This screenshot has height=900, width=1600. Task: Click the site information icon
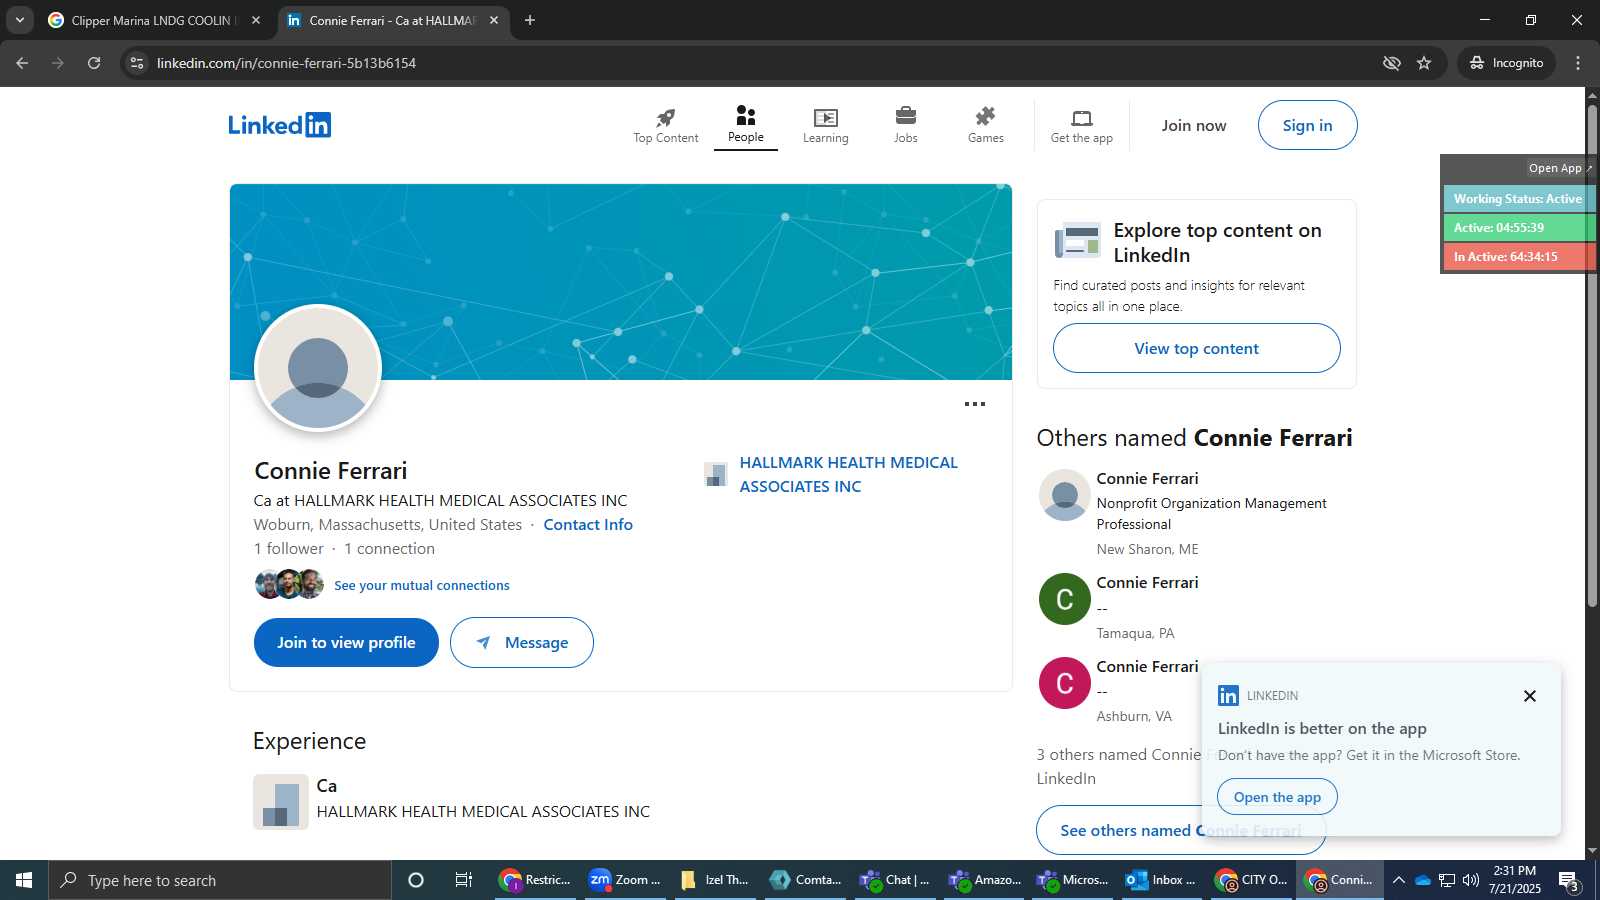click(x=137, y=63)
